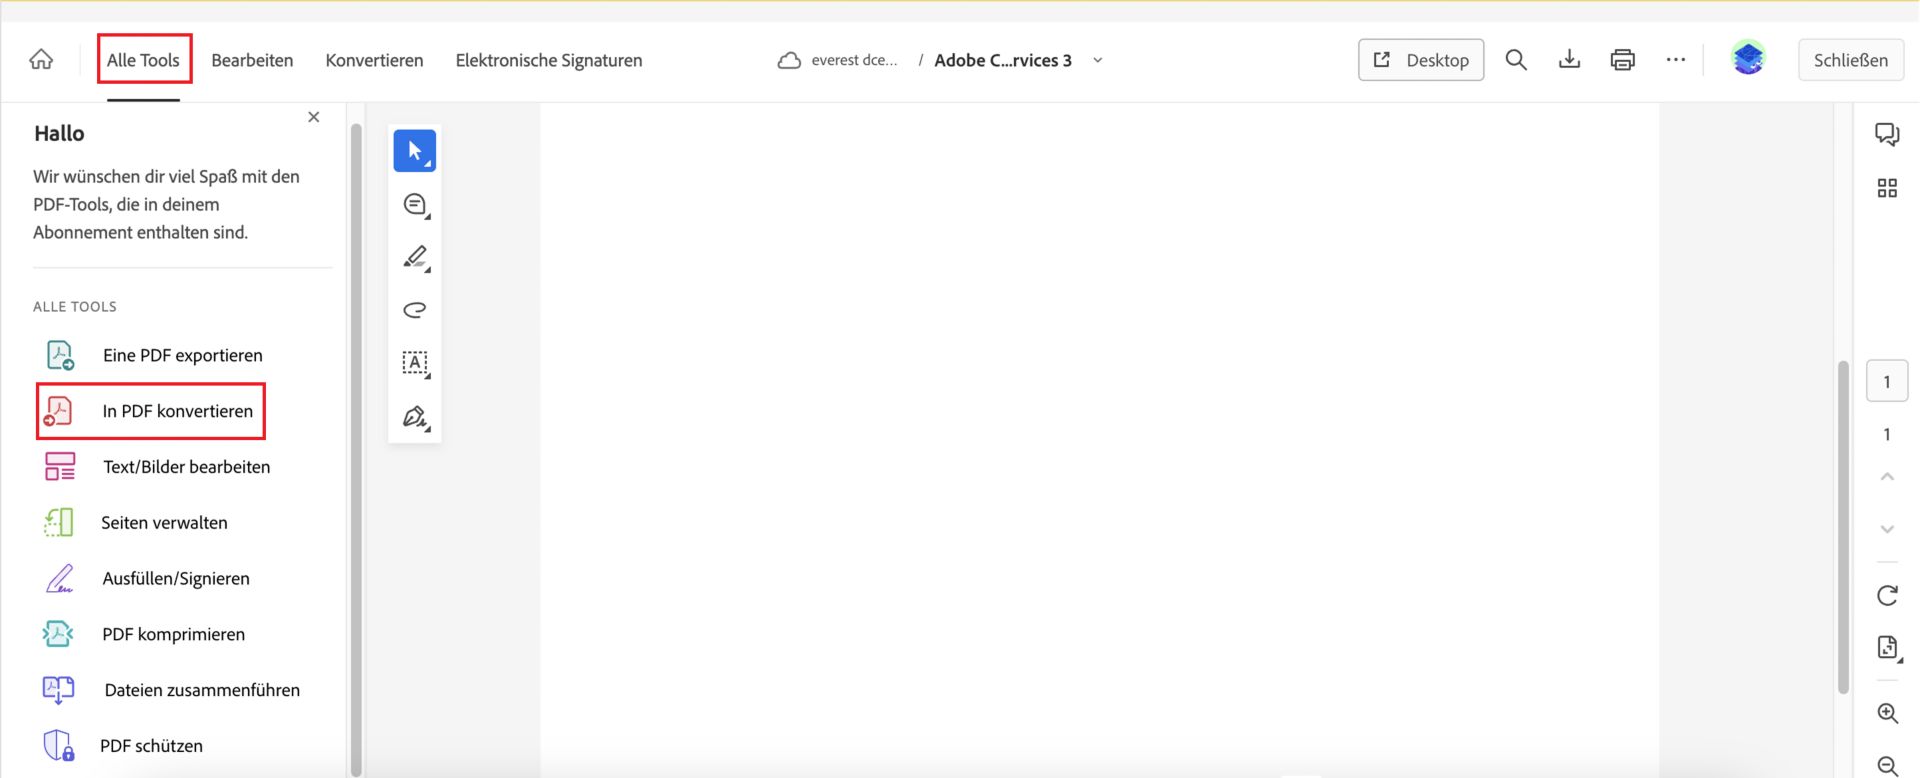Expand the document name dropdown chevron
Viewport: 1920px width, 778px height.
[1097, 60]
